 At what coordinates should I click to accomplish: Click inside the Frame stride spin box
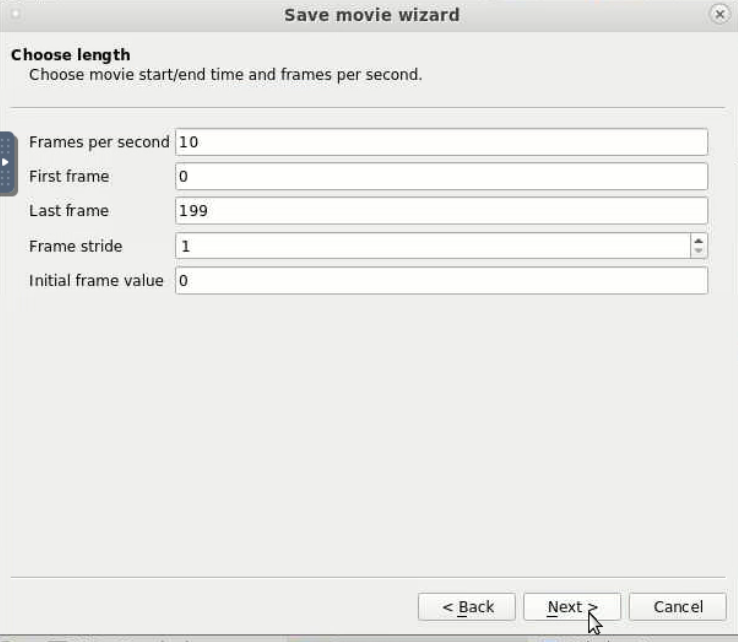433,246
